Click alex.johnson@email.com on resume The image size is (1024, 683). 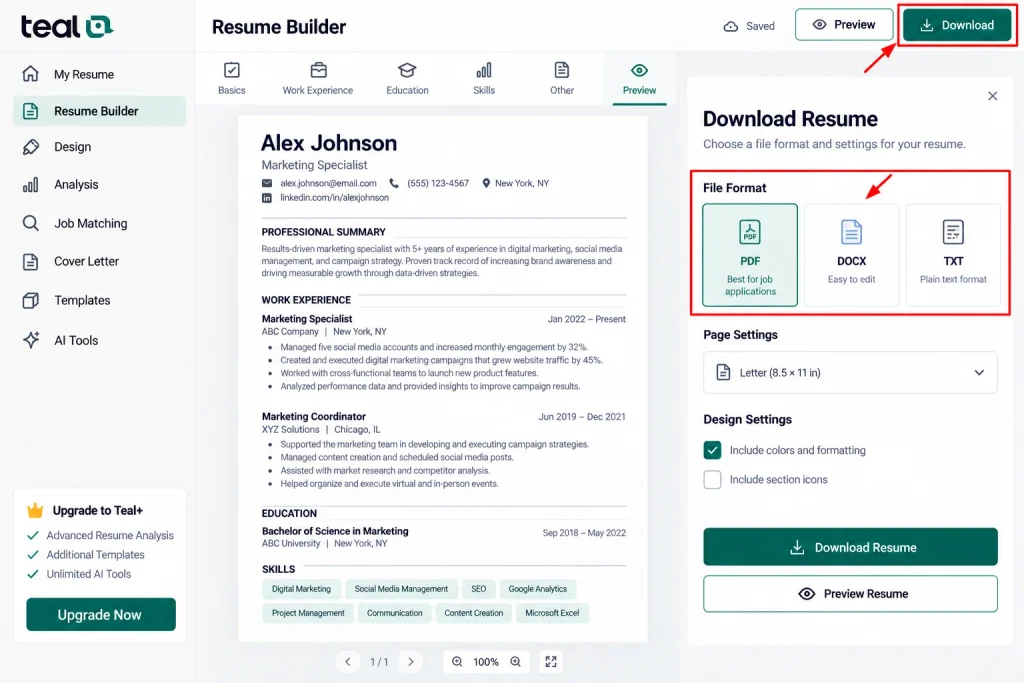tap(328, 183)
